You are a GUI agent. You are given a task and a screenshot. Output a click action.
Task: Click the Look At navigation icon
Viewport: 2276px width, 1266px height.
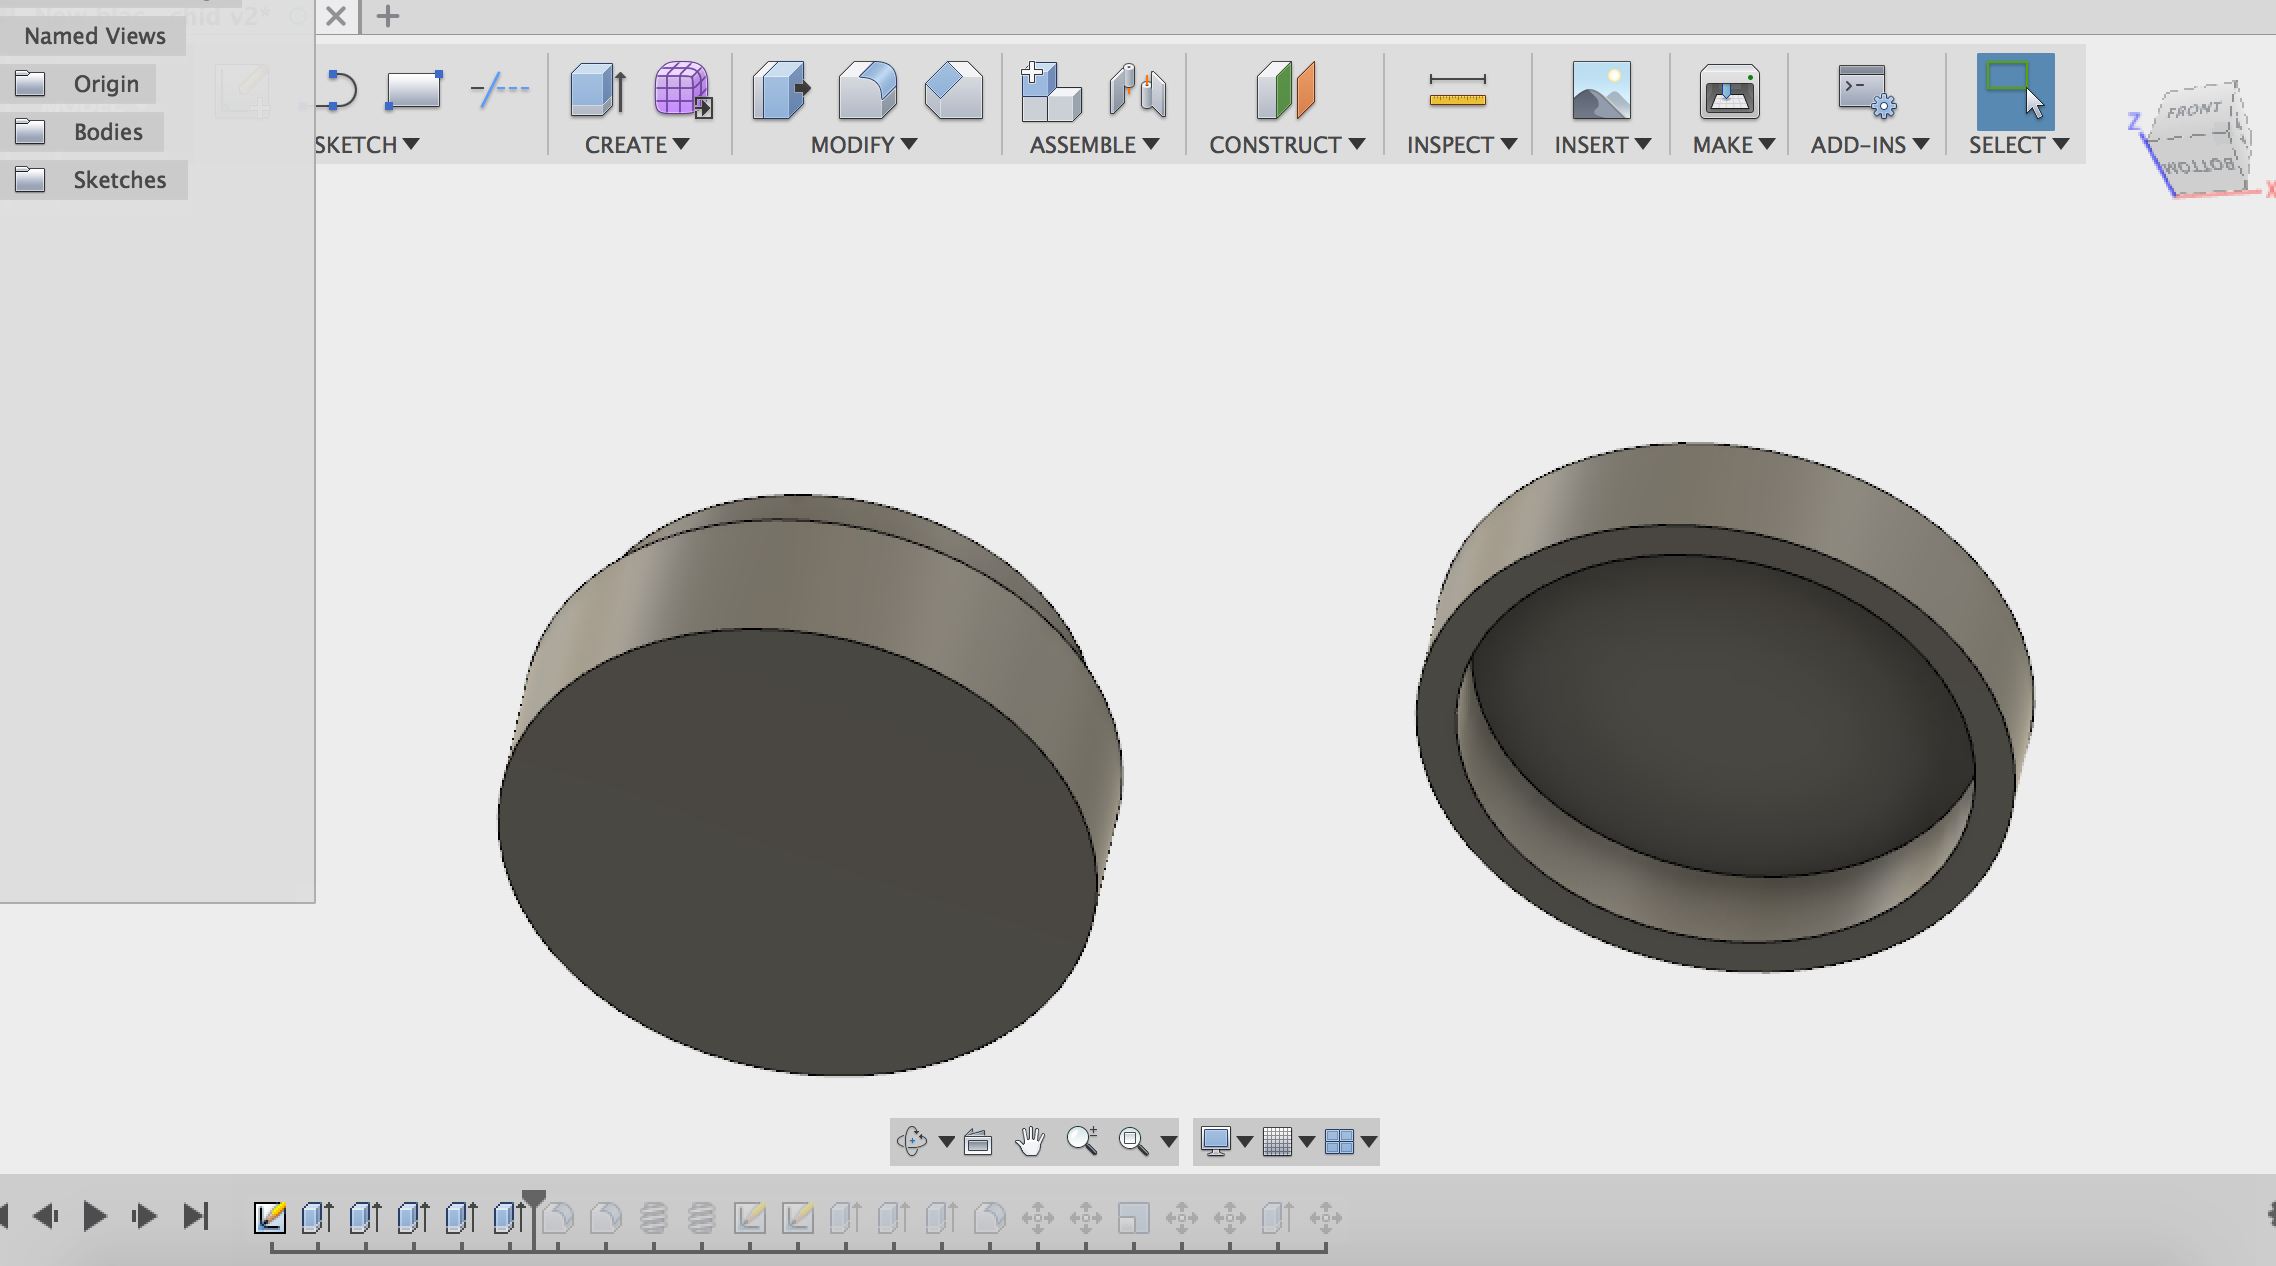point(978,1141)
